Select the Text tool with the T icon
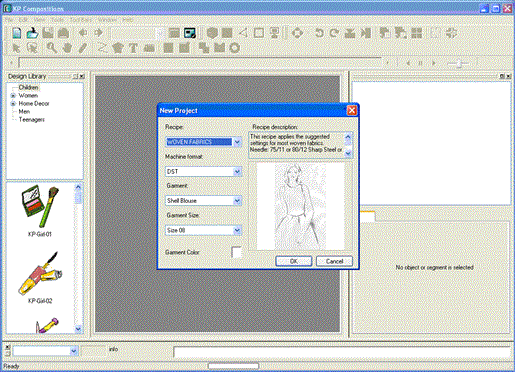 [133, 48]
